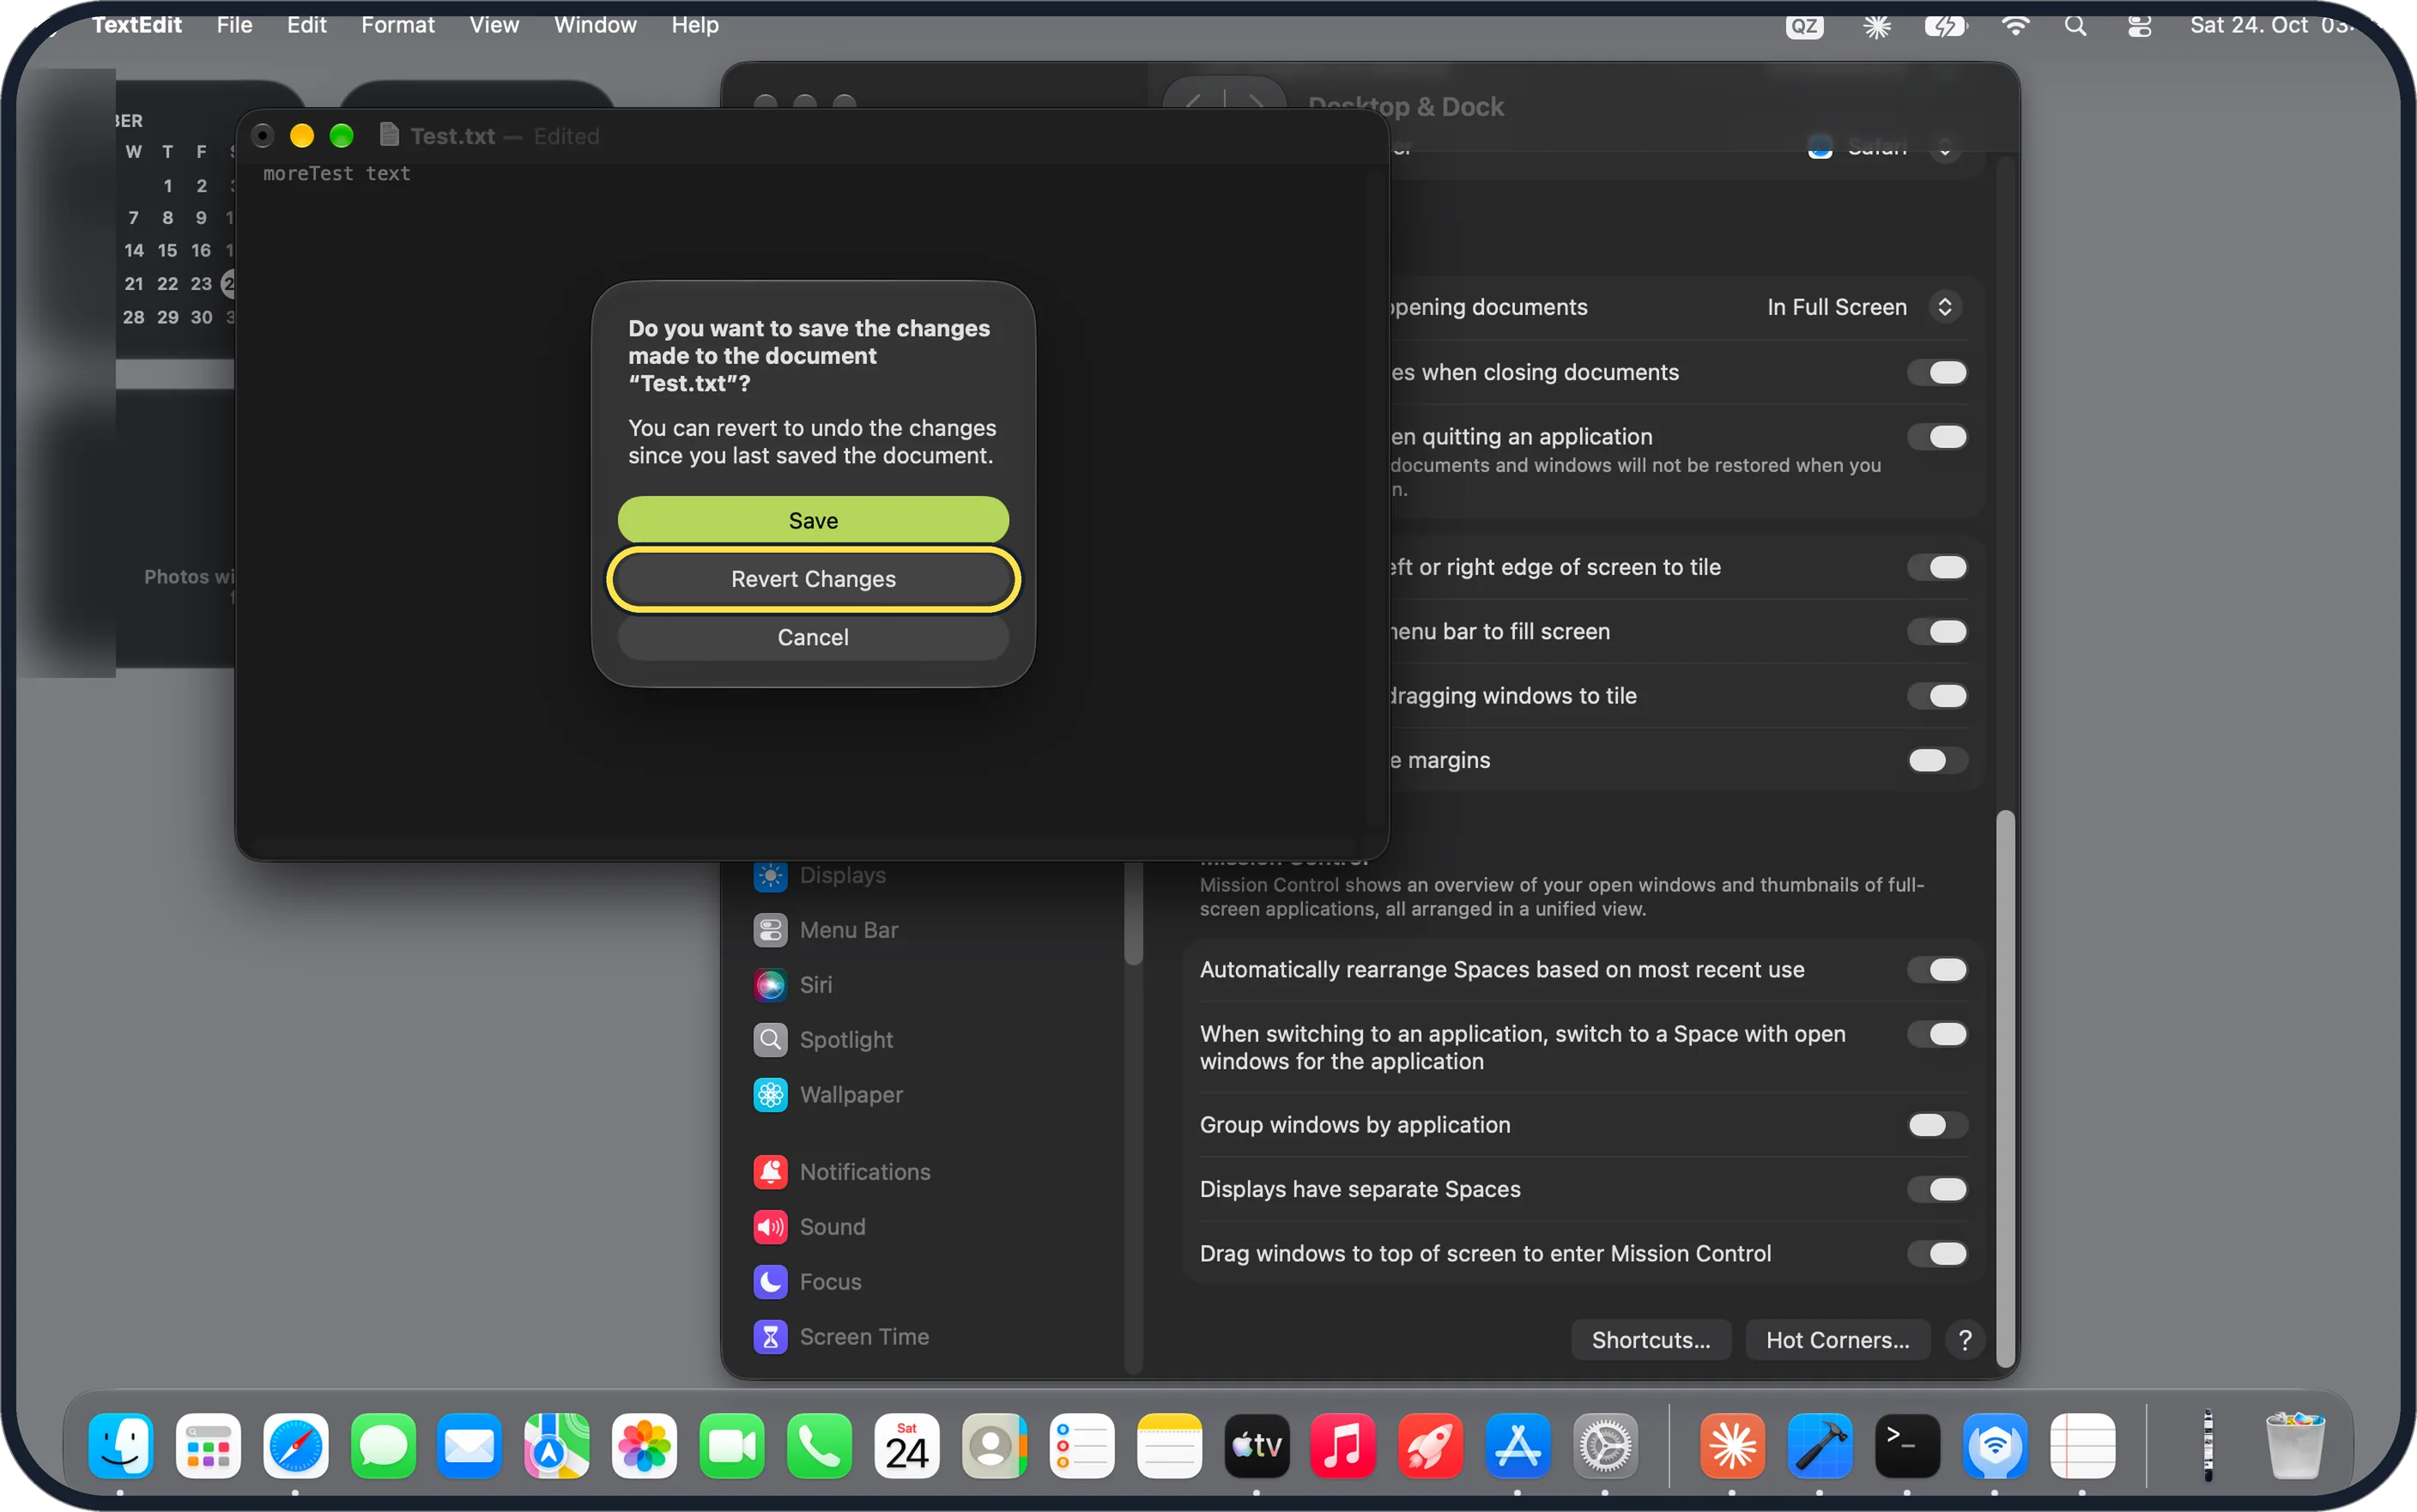Open Control Center in the menu bar

(2140, 25)
